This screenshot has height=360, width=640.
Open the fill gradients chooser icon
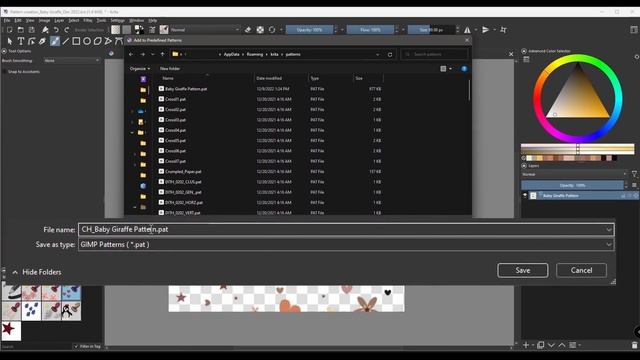point(116,29)
